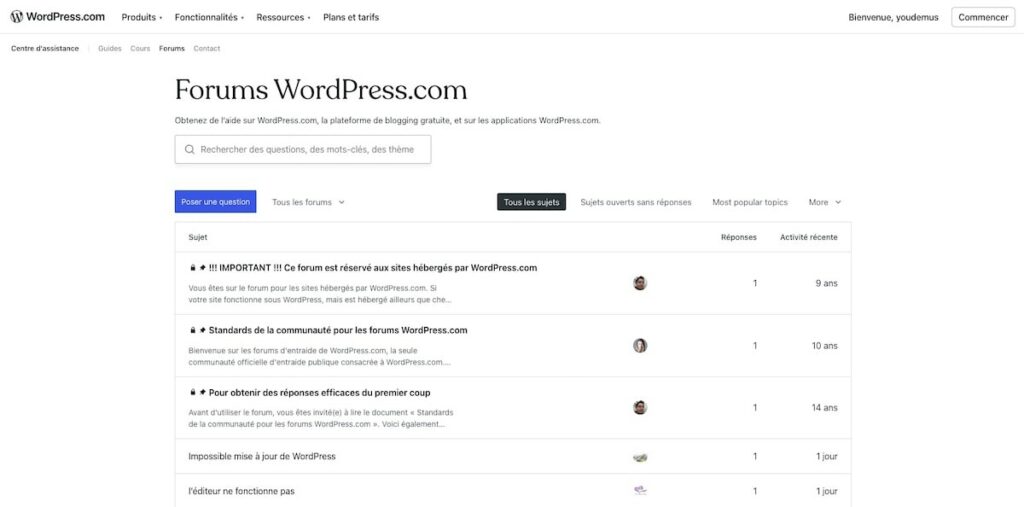Click the Sujet column header
The image size is (1024, 507).
[198, 237]
